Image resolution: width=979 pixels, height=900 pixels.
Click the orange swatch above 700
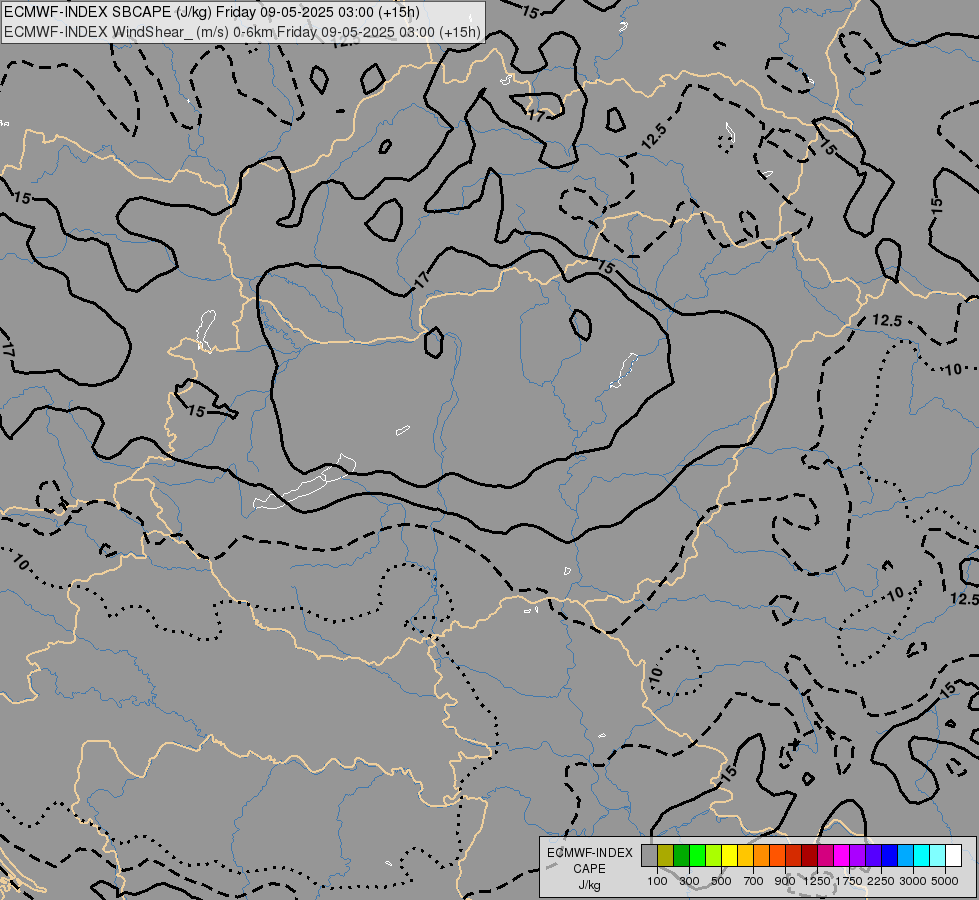tap(762, 855)
